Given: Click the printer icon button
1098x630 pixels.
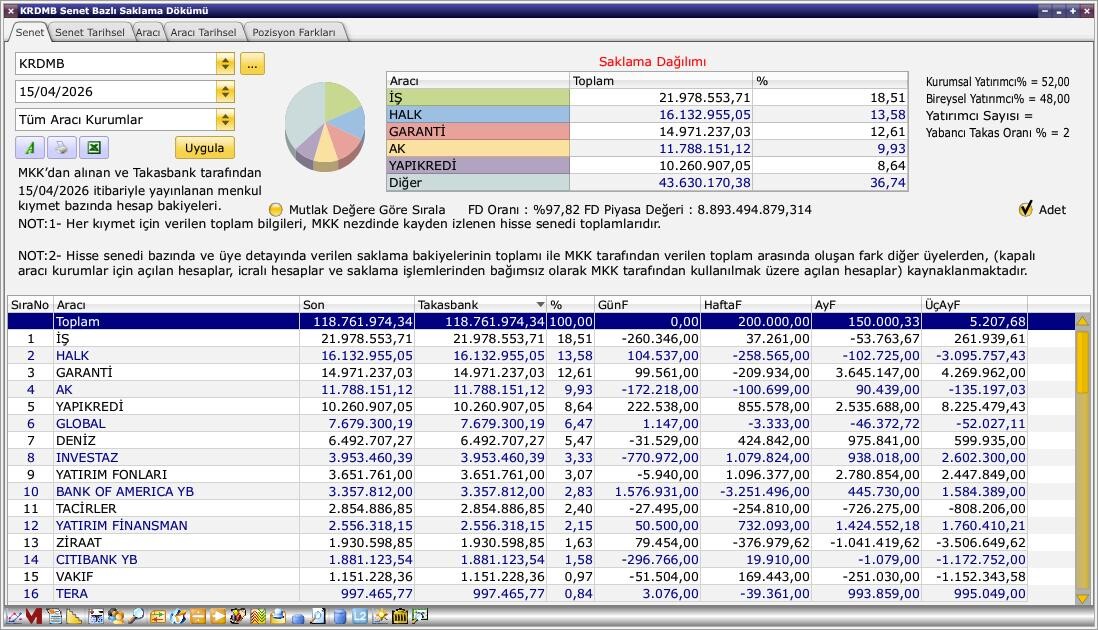Looking at the screenshot, I should [61, 148].
